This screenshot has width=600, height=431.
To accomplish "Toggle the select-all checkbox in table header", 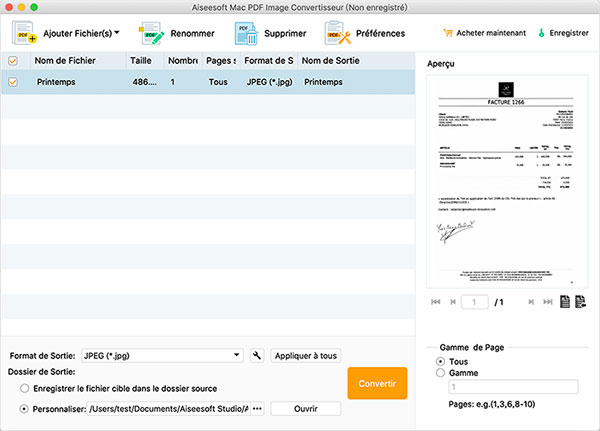I will 13,61.
